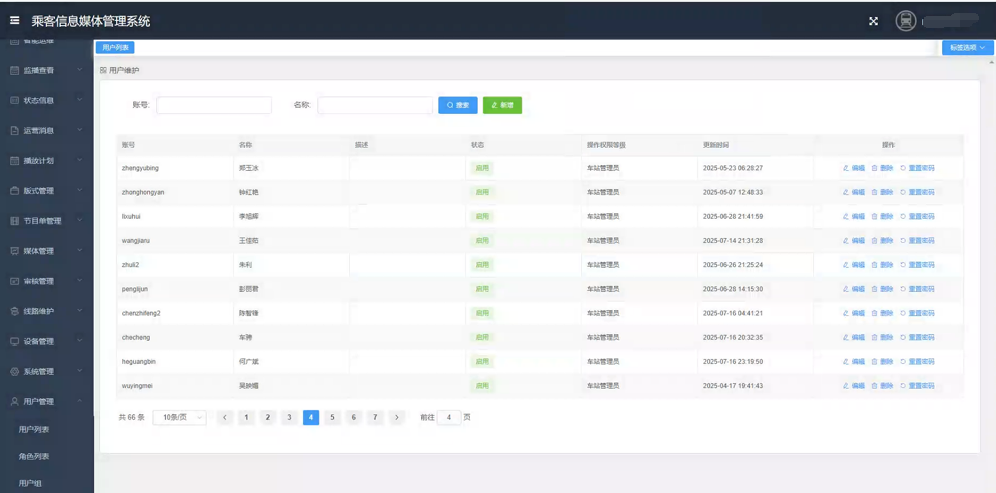Click the 启用 status tag for zhuli2
This screenshot has height=493, width=996.
point(482,265)
